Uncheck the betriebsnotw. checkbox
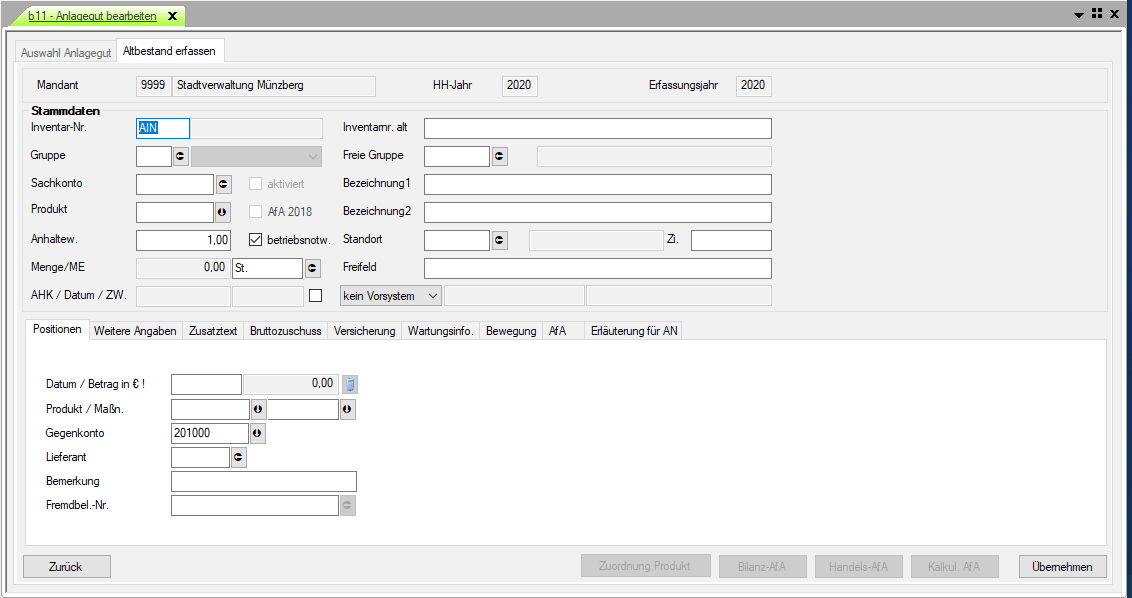This screenshot has height=598, width=1132. click(255, 240)
